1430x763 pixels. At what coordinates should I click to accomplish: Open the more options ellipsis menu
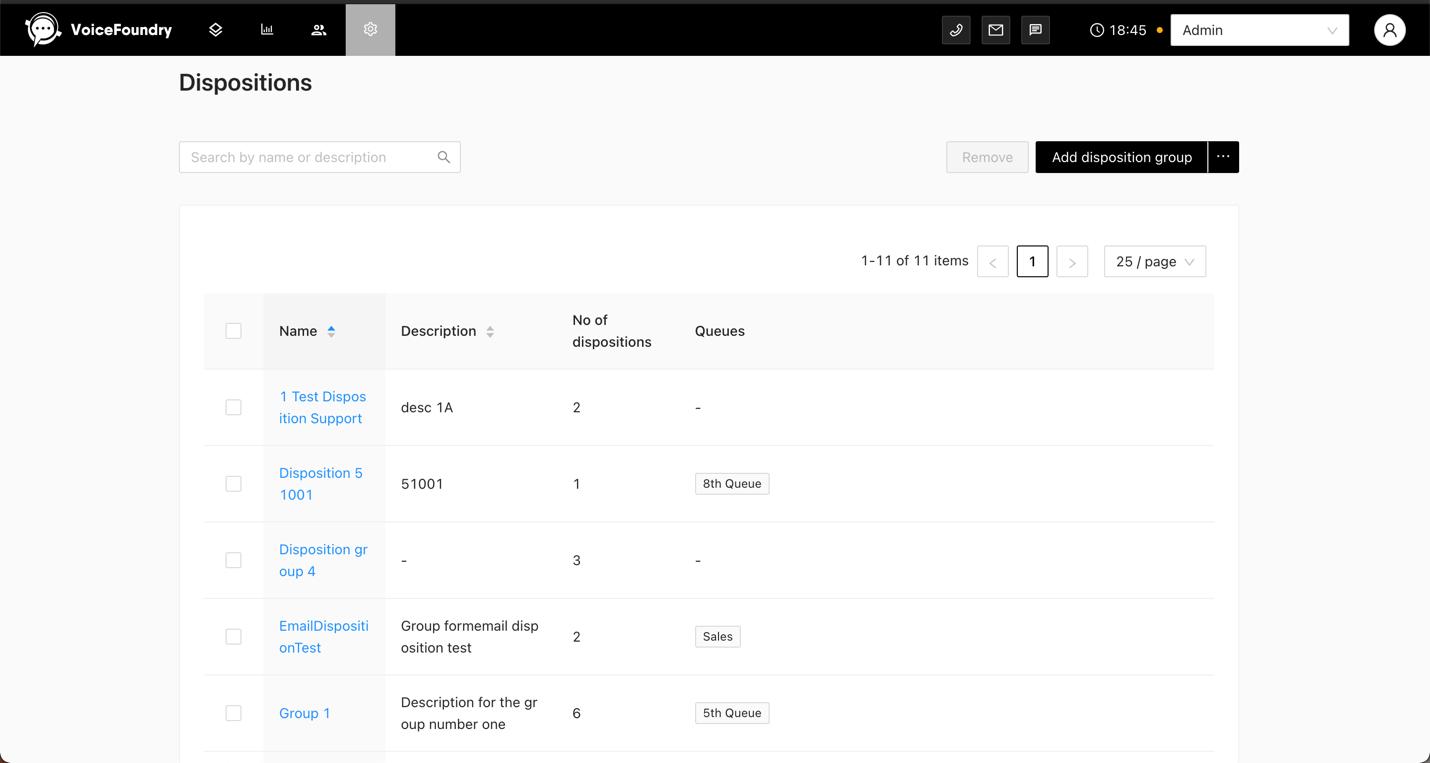click(1223, 157)
